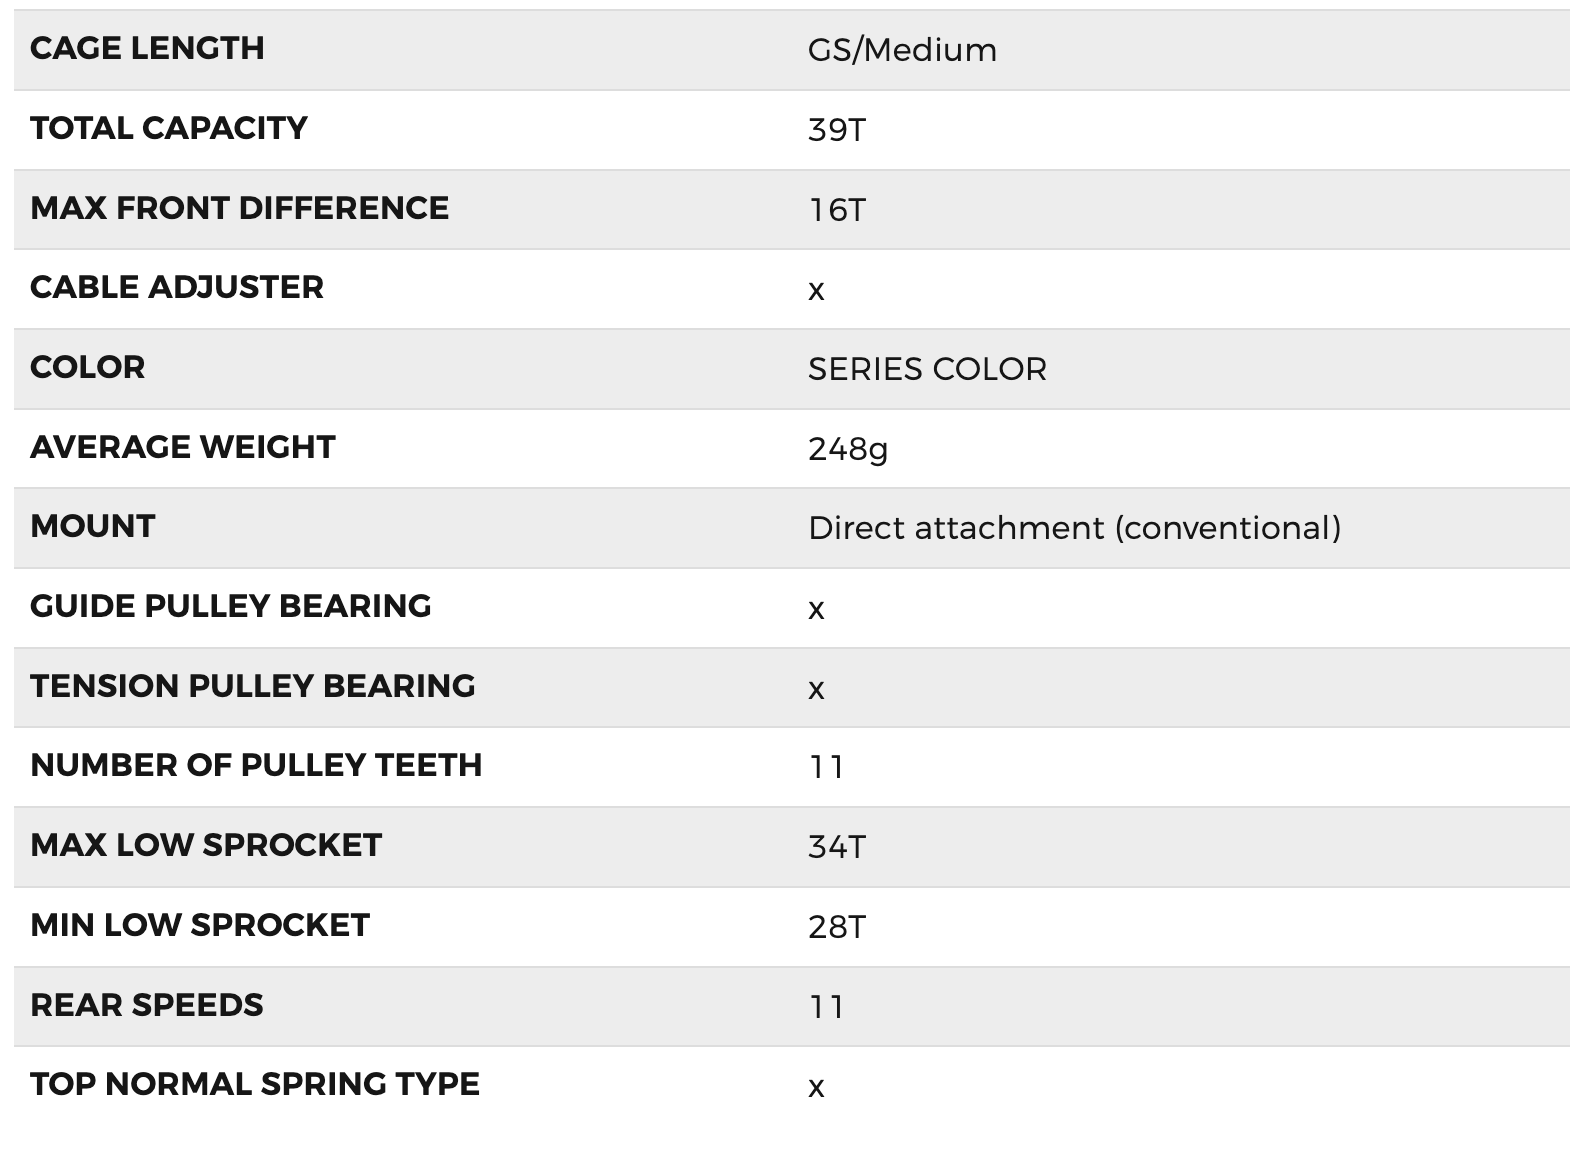Screen dimensions: 1577x1149
Task: Click the x mark beside CABLE ADJUSTER
Action: click(x=816, y=290)
